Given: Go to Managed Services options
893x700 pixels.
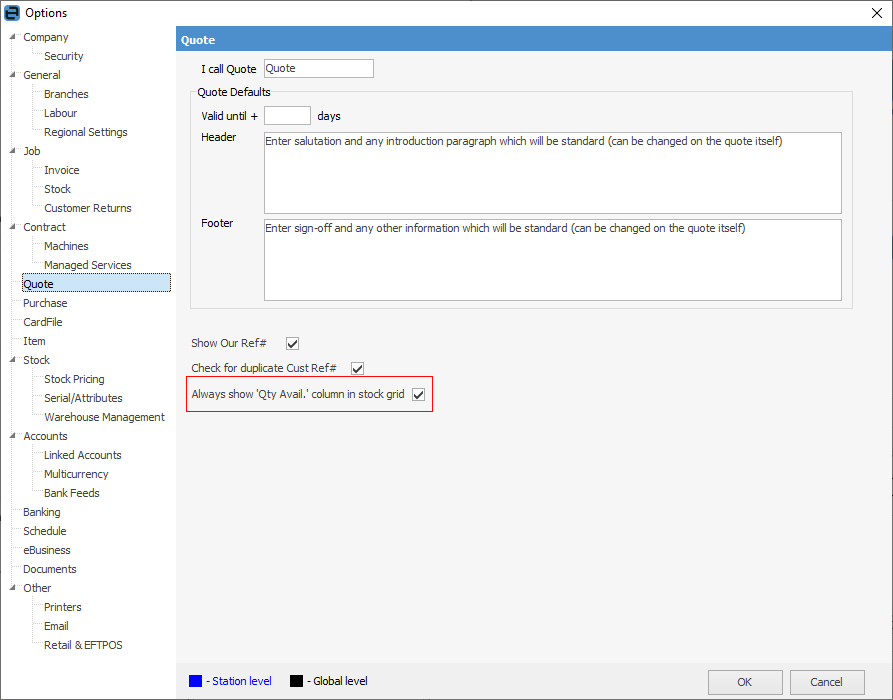Looking at the screenshot, I should (x=87, y=266).
